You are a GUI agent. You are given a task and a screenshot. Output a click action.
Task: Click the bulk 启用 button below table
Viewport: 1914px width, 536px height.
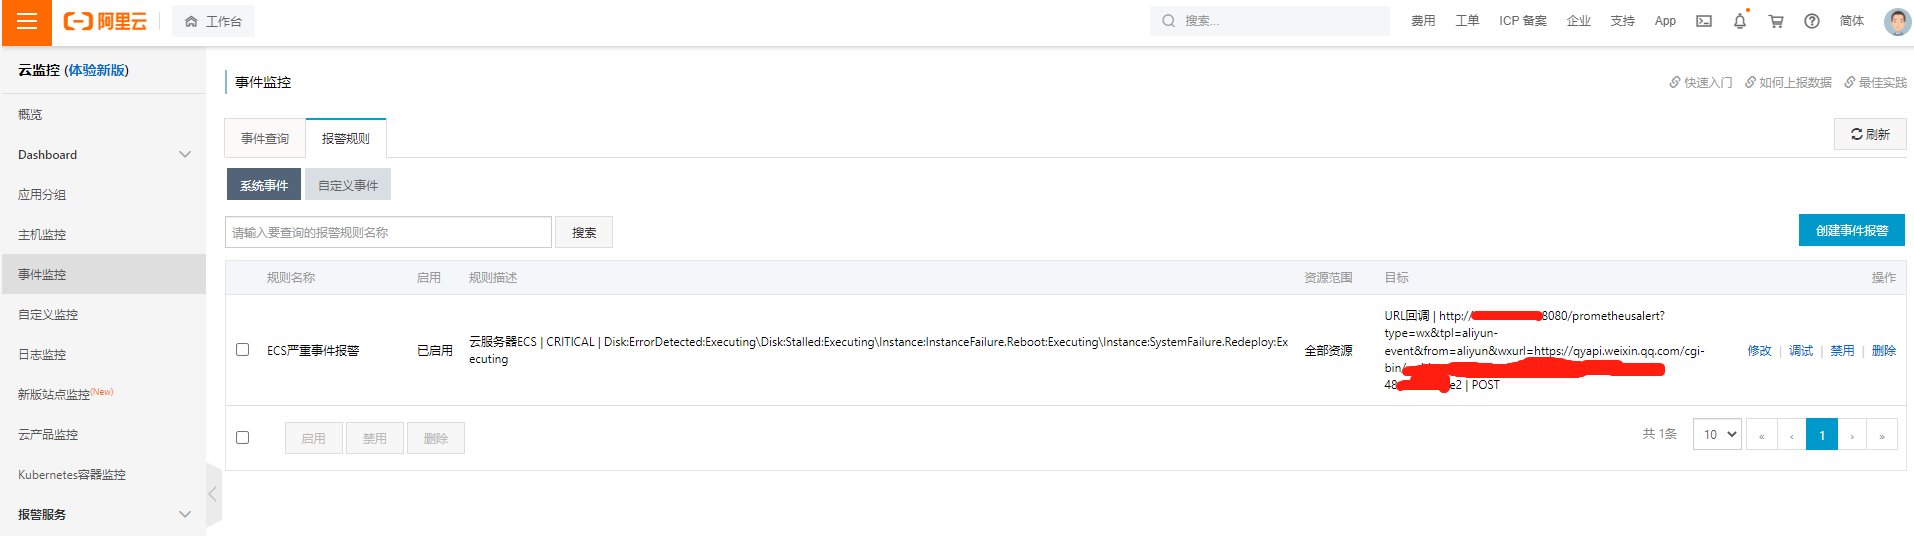[314, 438]
